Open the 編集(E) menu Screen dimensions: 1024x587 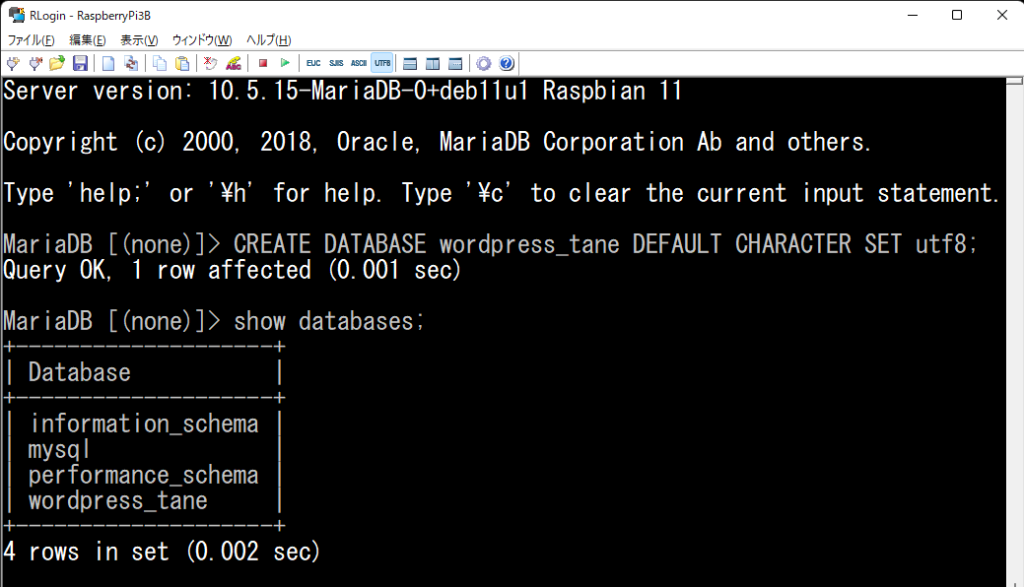pyautogui.click(x=88, y=40)
